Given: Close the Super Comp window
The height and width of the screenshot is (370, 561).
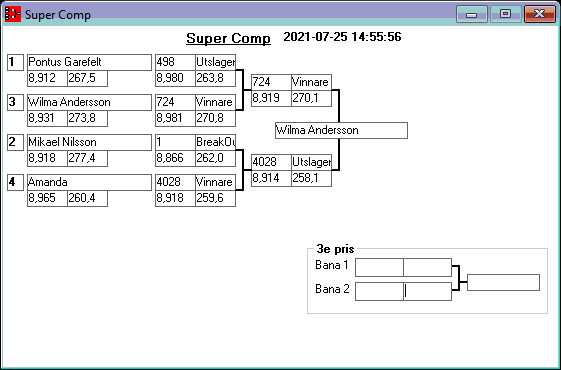Looking at the screenshot, I should pos(540,14).
